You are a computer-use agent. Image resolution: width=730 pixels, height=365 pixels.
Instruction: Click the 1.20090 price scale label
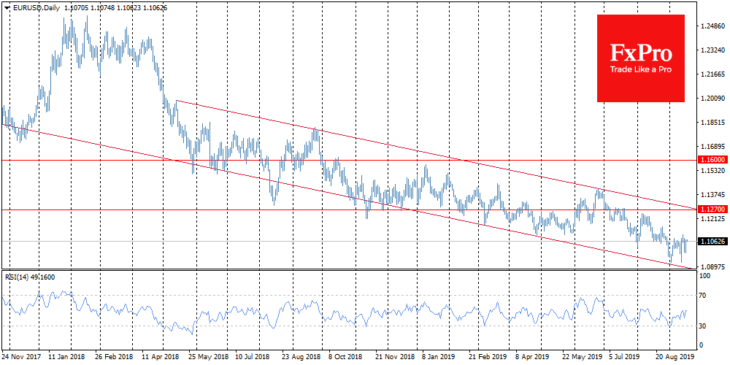tap(711, 98)
